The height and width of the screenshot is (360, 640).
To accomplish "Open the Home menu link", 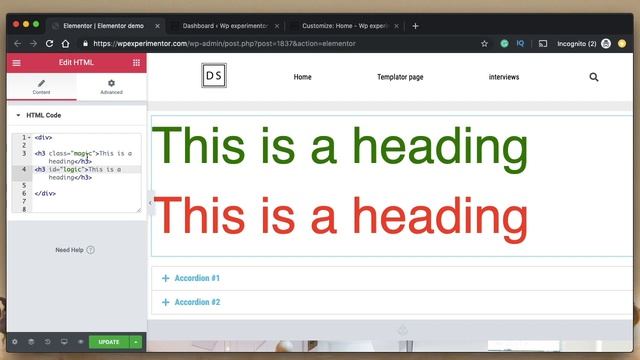I will pos(302,77).
